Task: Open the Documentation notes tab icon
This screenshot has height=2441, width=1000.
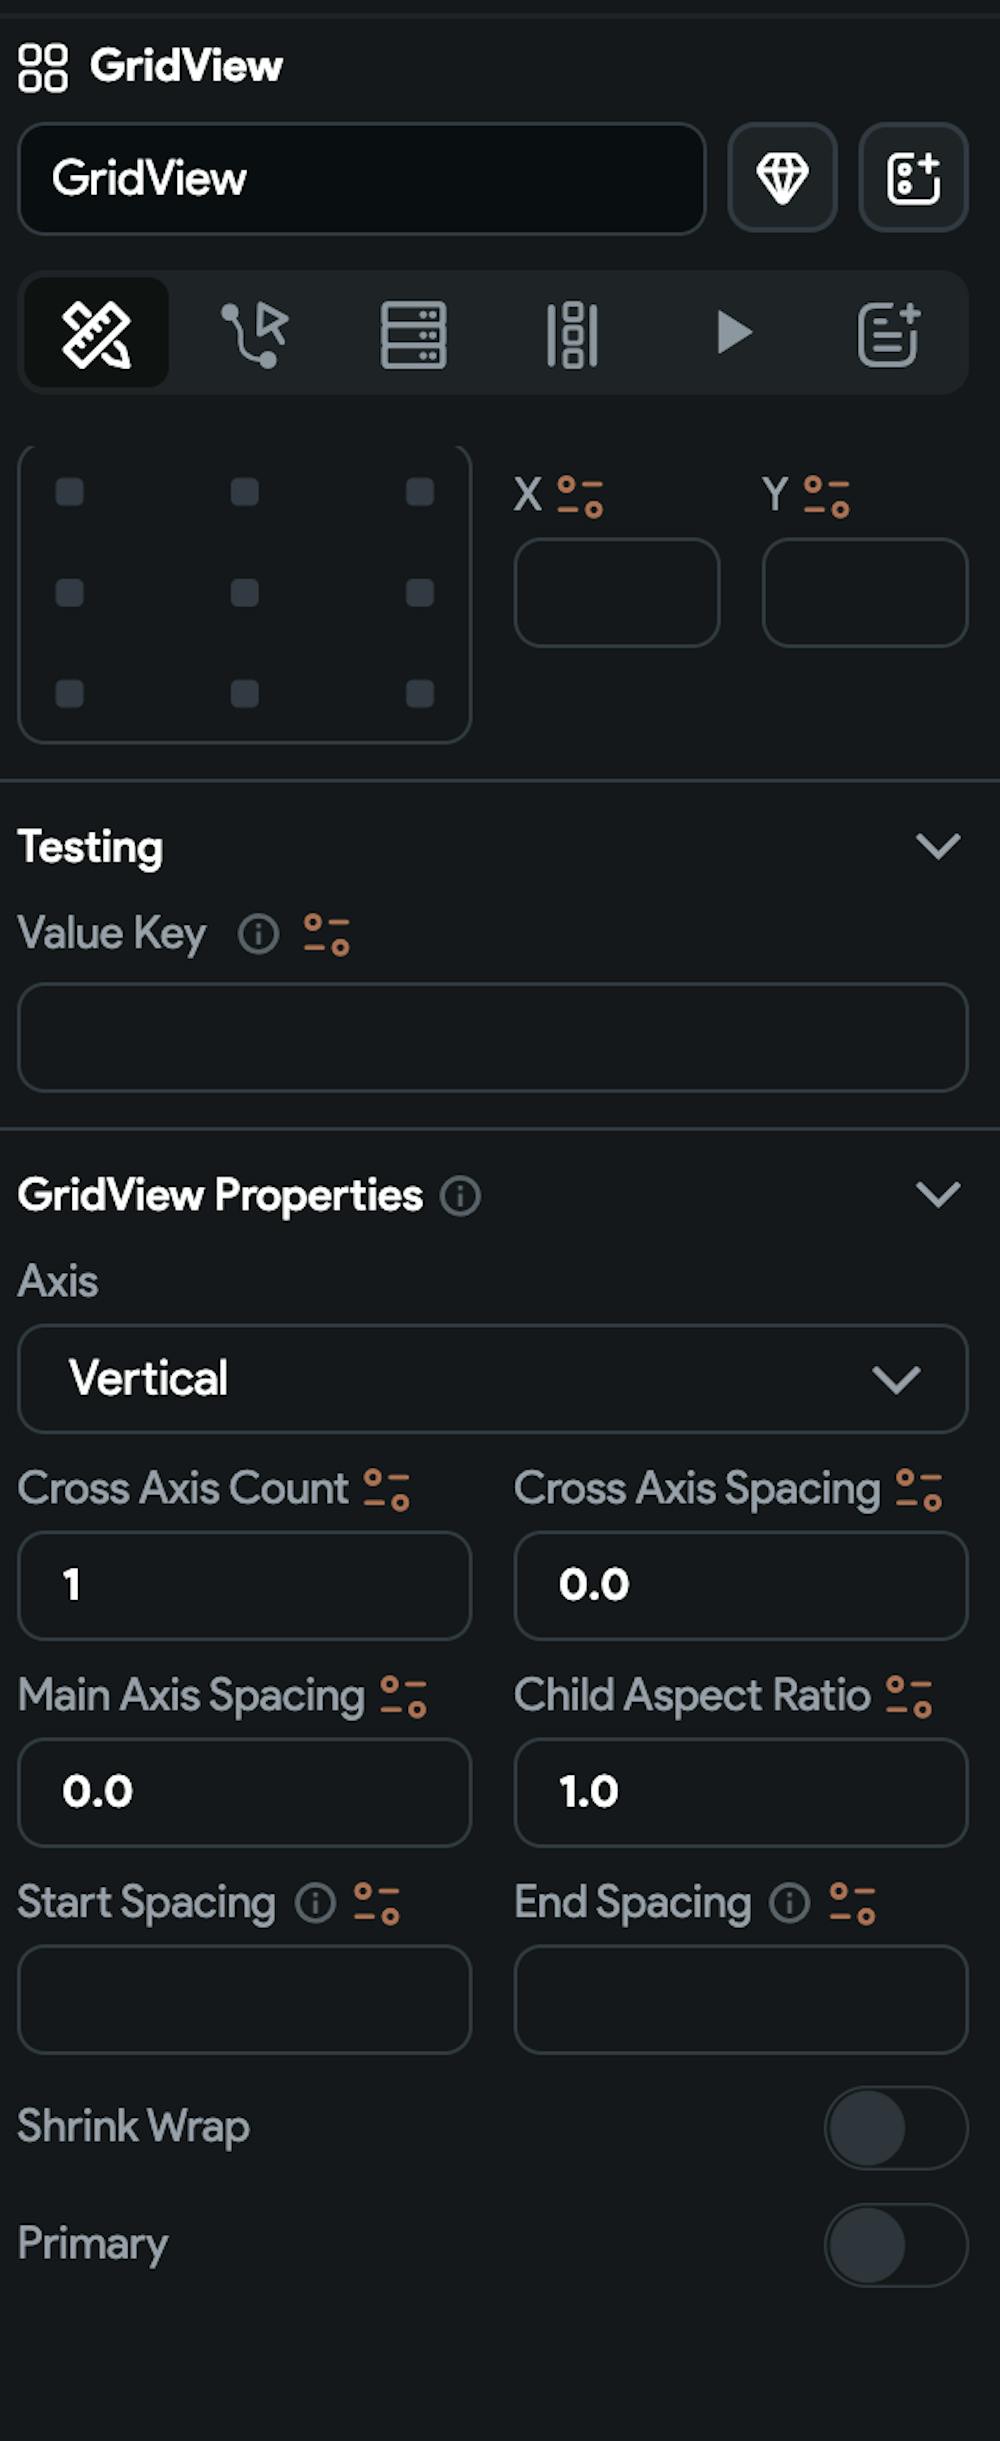Action: coord(888,333)
